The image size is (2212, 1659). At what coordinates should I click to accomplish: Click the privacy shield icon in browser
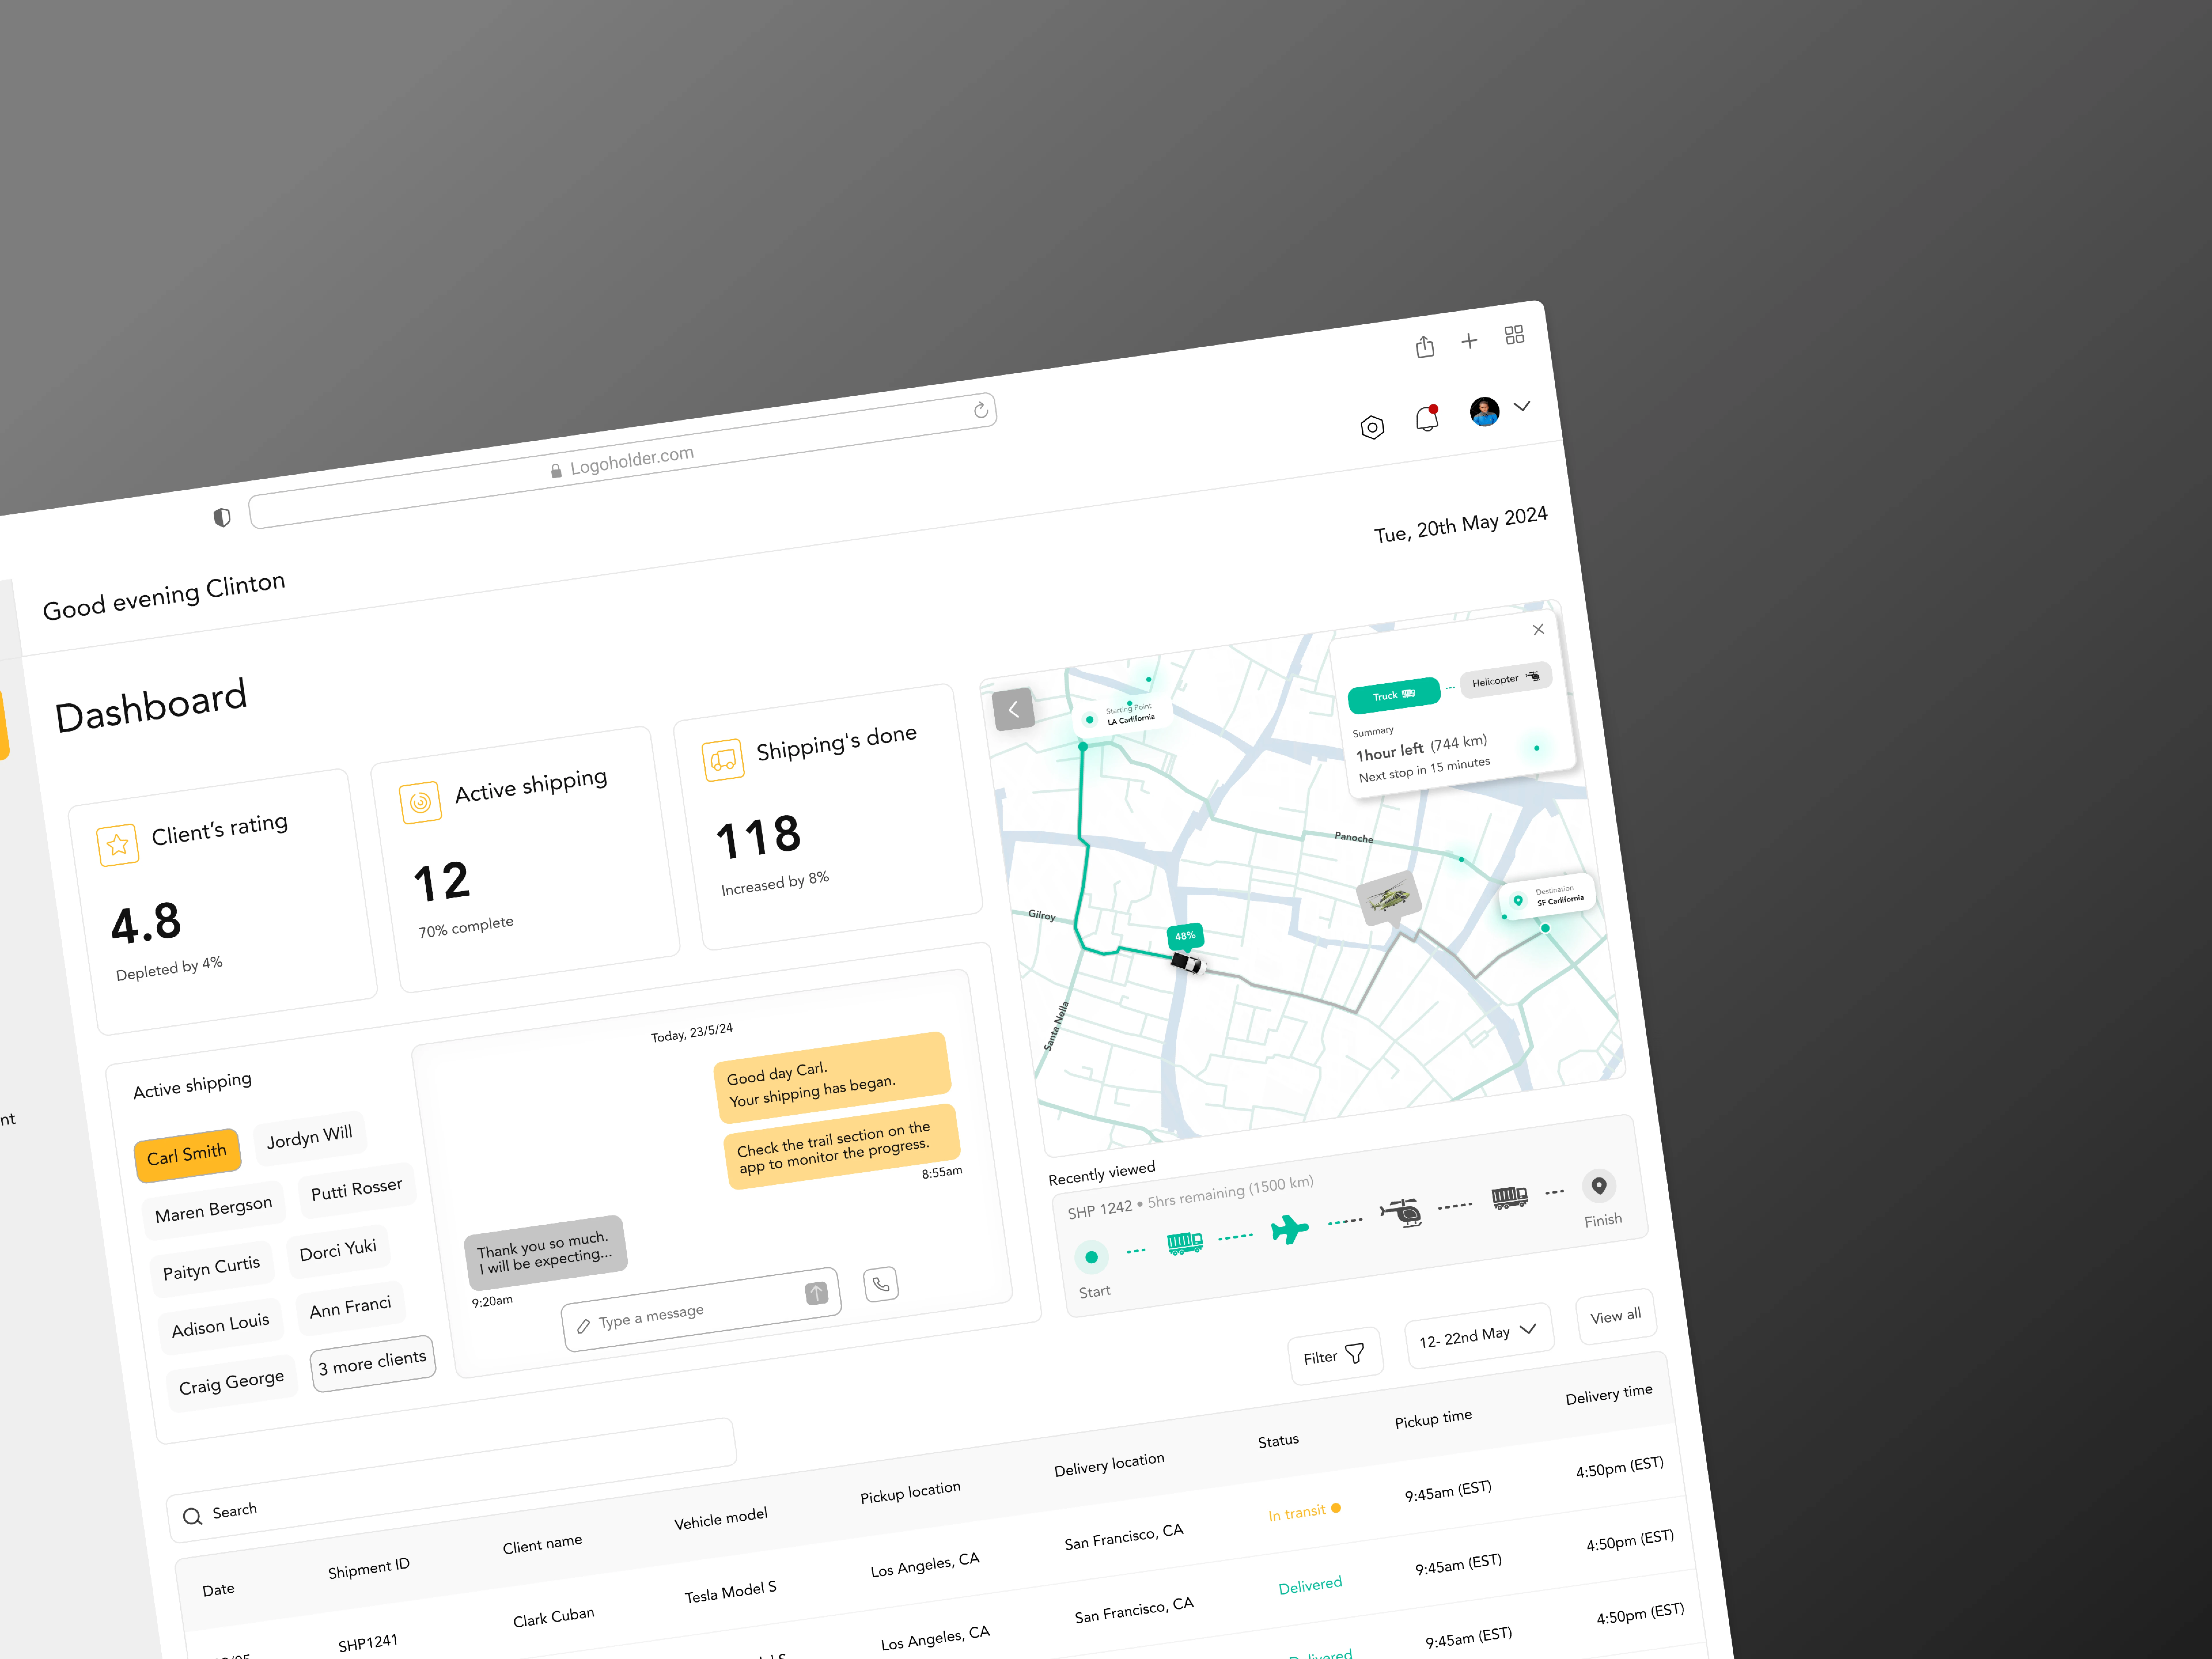pos(222,517)
